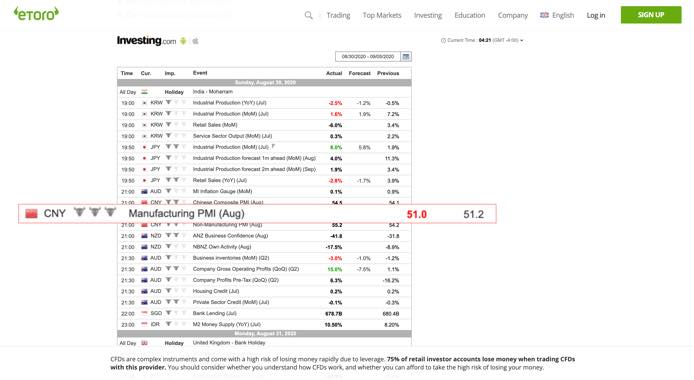Click the bull importance icons for Manufacturing PMI

point(95,212)
